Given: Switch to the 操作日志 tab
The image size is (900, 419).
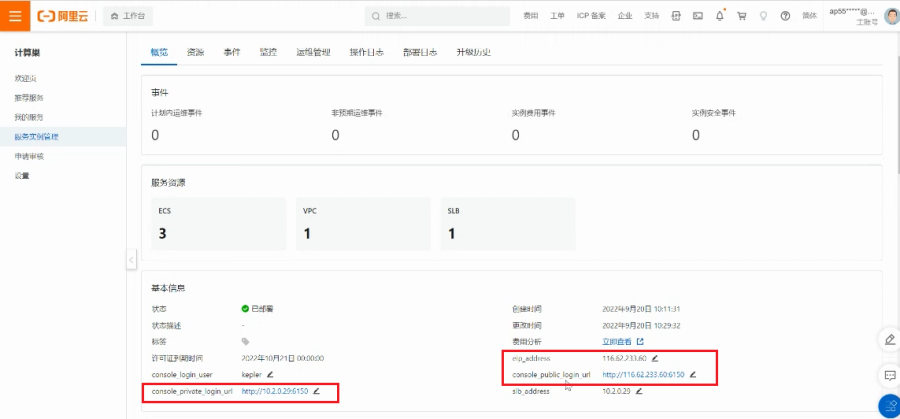Looking at the screenshot, I should tap(367, 52).
